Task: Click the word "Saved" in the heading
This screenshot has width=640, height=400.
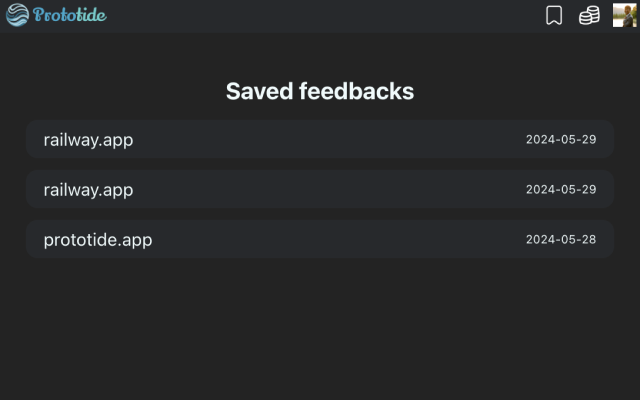Action: click(259, 91)
